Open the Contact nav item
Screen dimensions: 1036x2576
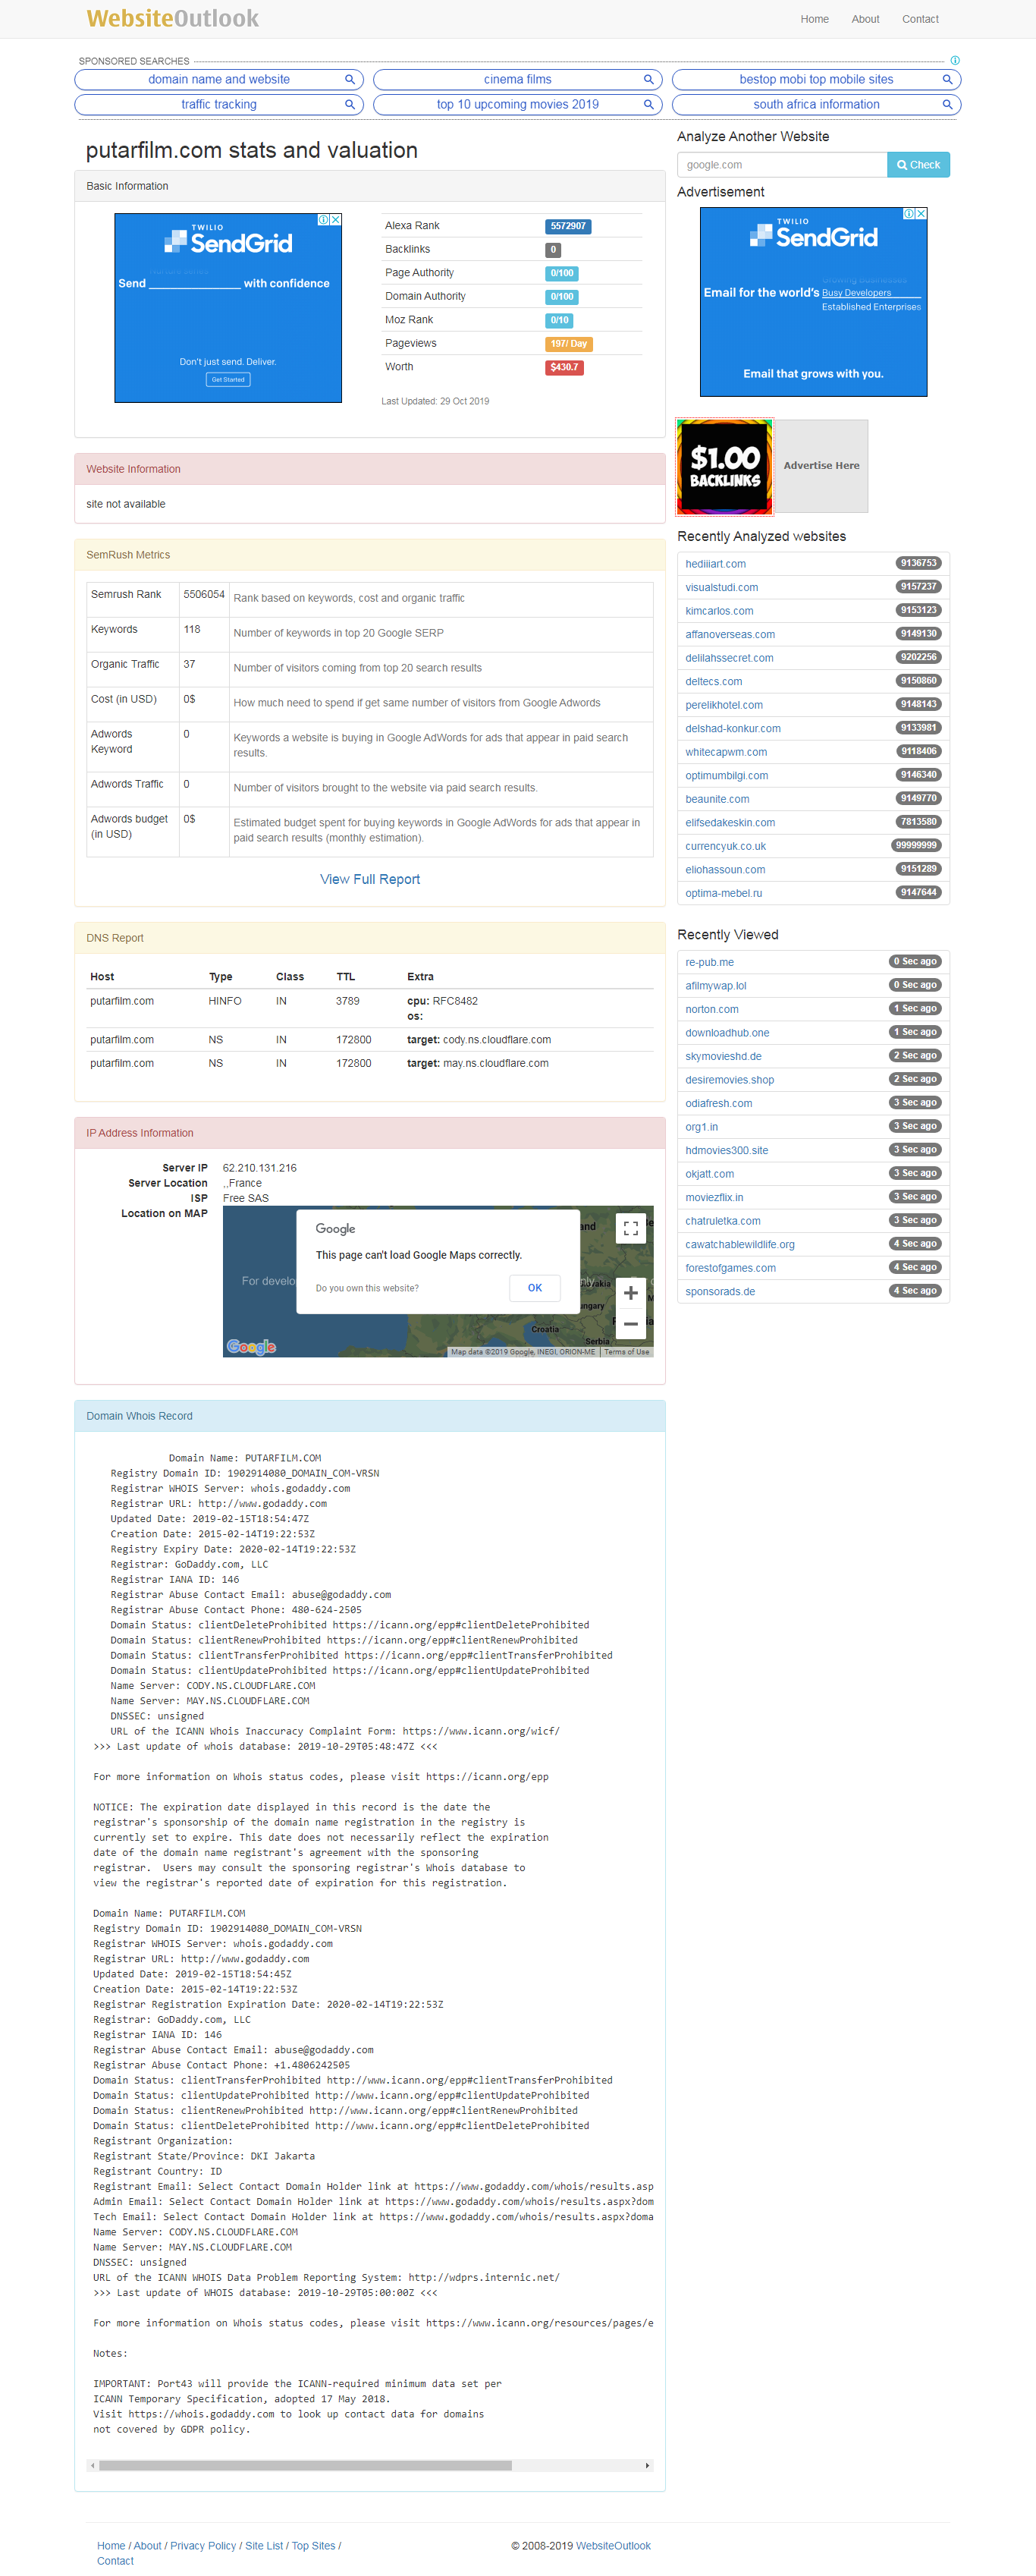click(x=920, y=19)
